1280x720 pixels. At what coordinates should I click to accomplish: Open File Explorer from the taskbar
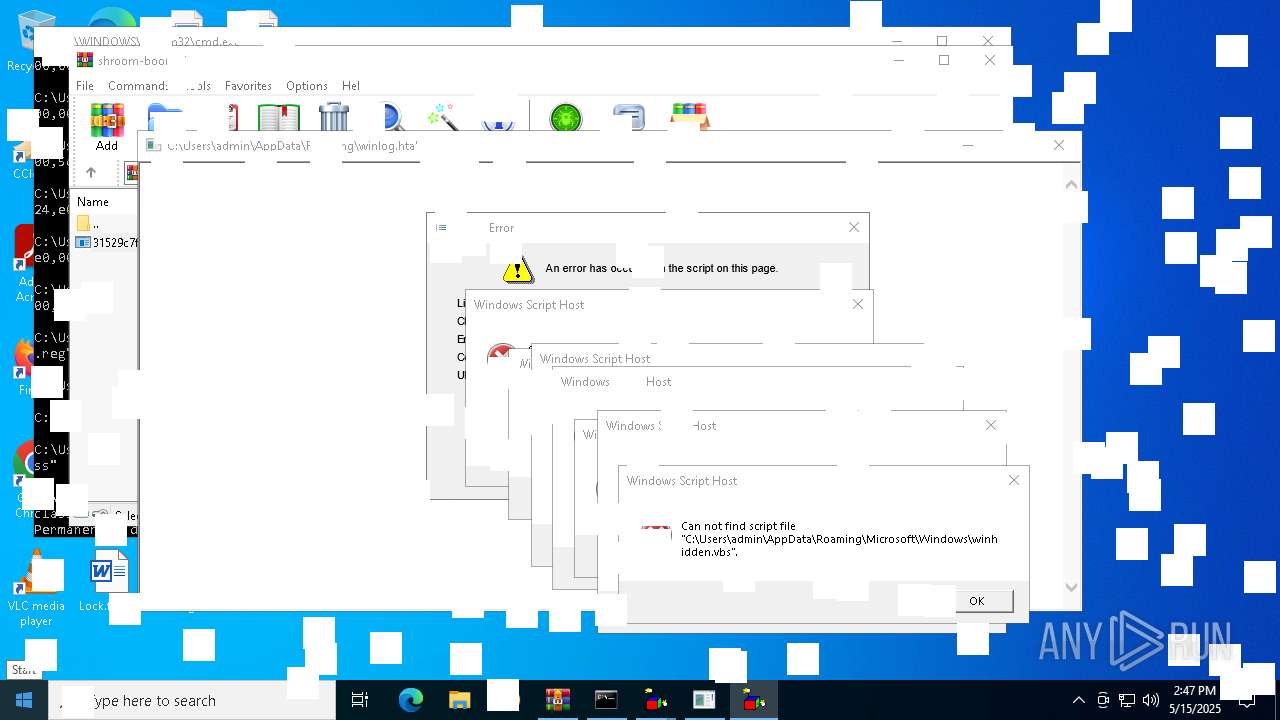[x=459, y=700]
